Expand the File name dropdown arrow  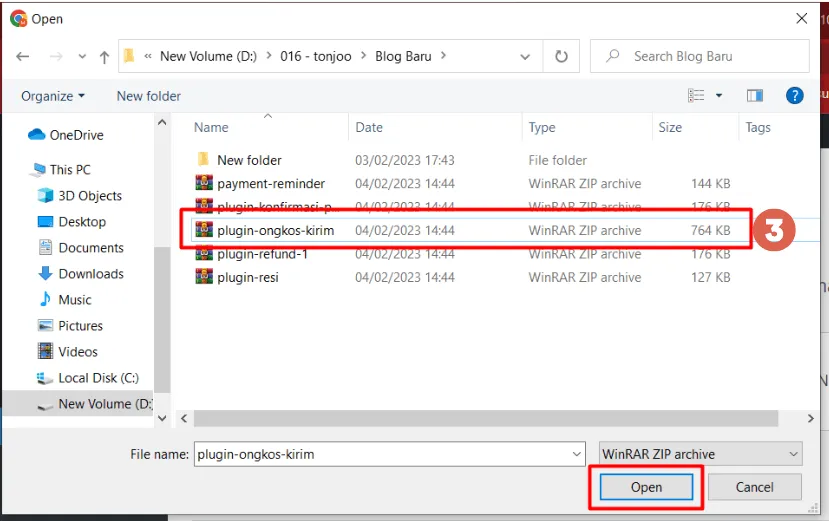click(x=576, y=454)
